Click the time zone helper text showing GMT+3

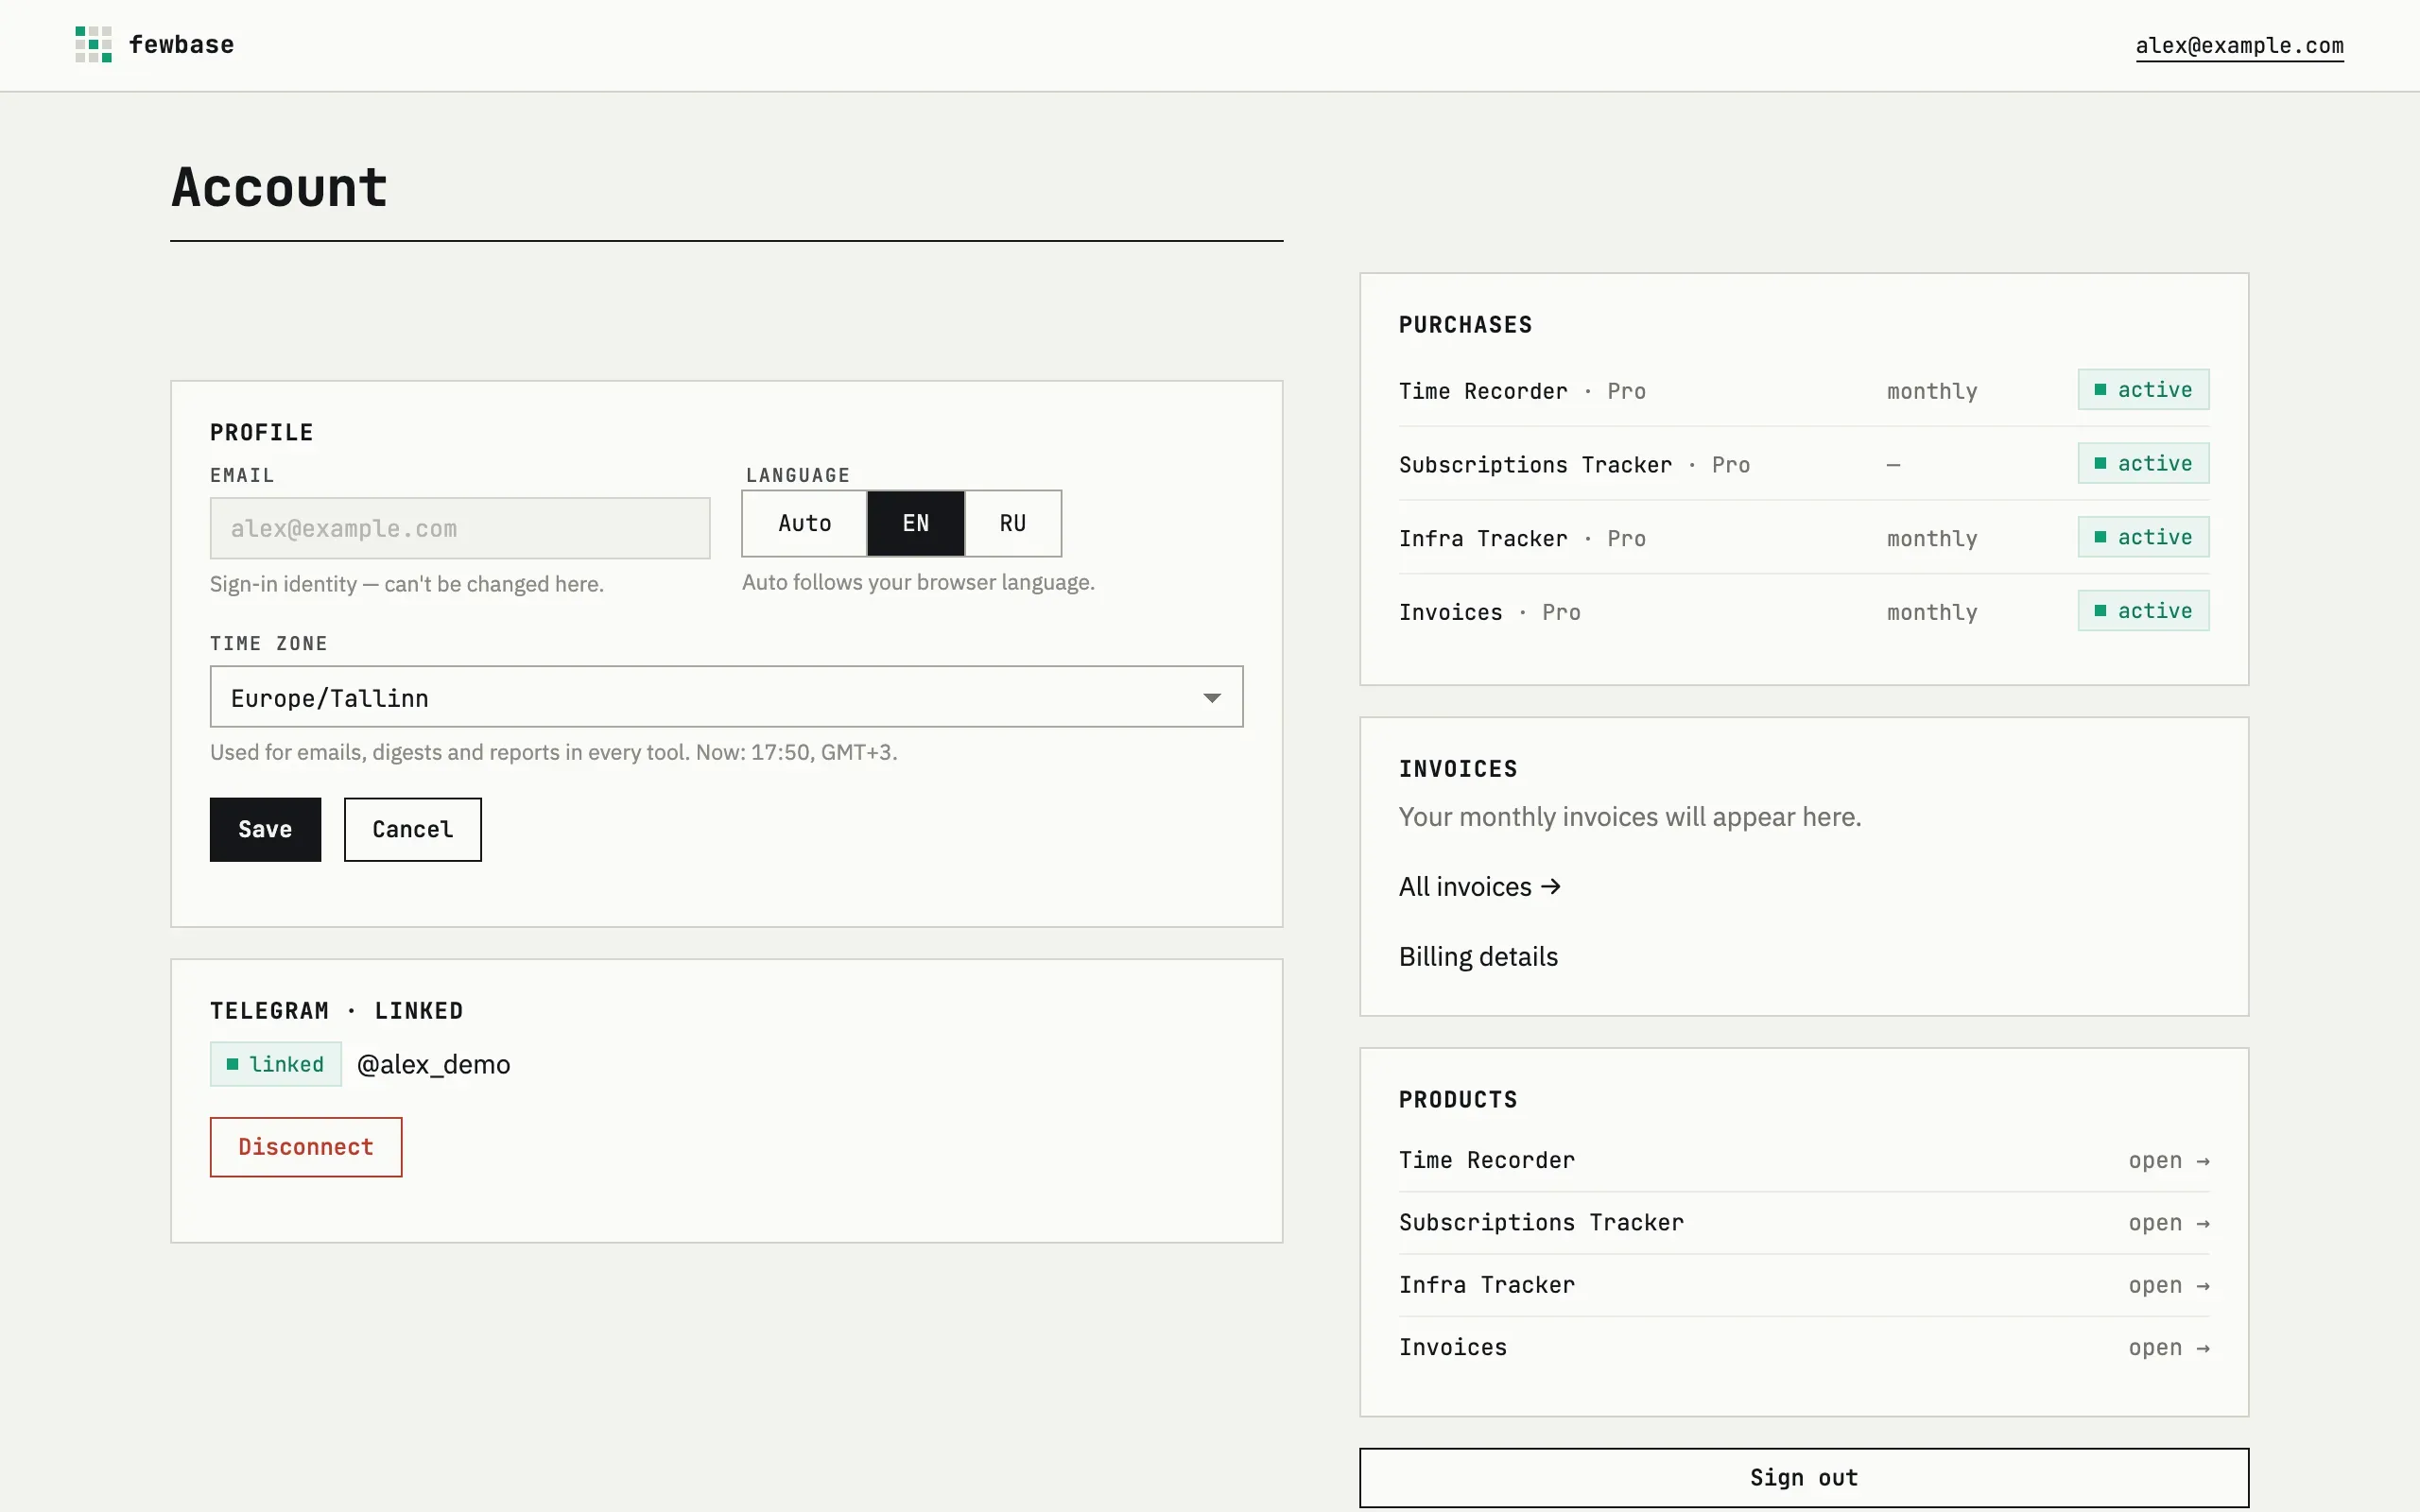point(553,752)
